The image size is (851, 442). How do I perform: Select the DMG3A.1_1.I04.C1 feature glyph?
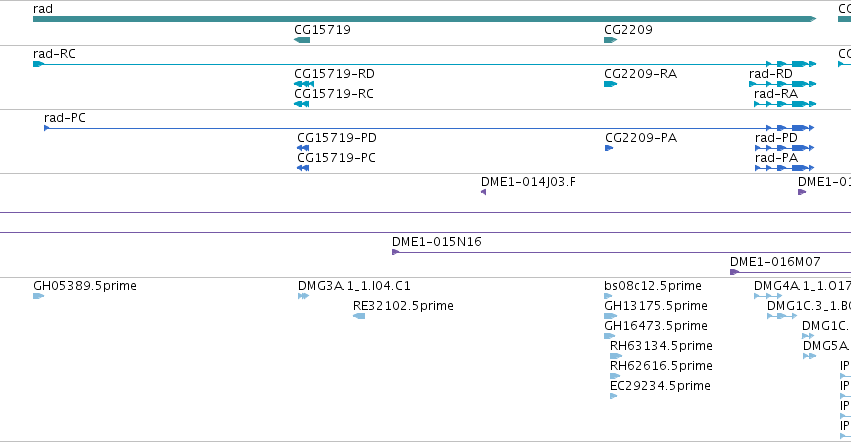click(303, 296)
